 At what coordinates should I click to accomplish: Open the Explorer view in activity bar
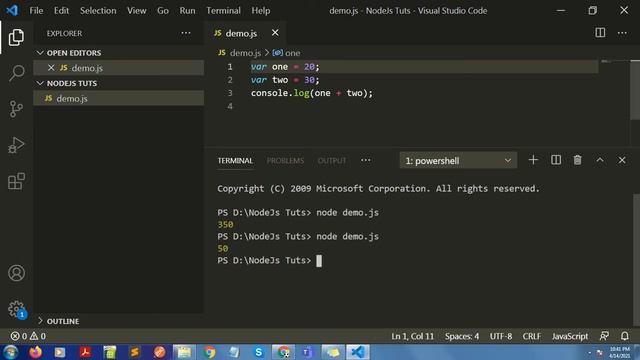pos(16,37)
